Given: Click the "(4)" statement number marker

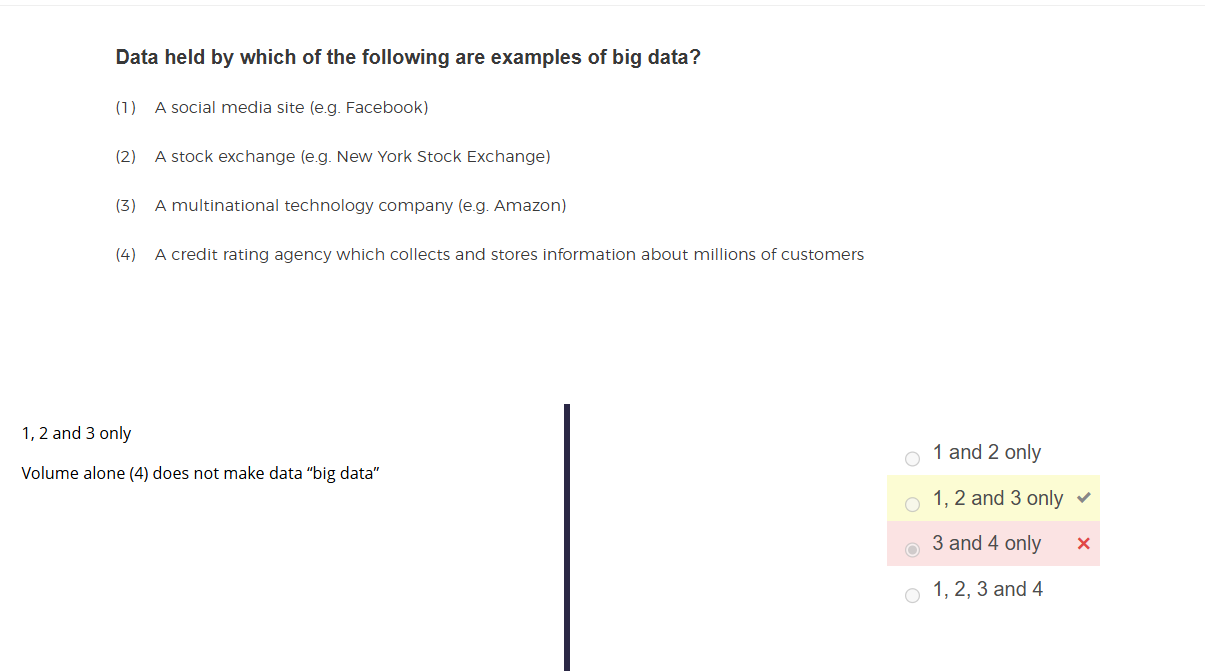Looking at the screenshot, I should [x=125, y=254].
